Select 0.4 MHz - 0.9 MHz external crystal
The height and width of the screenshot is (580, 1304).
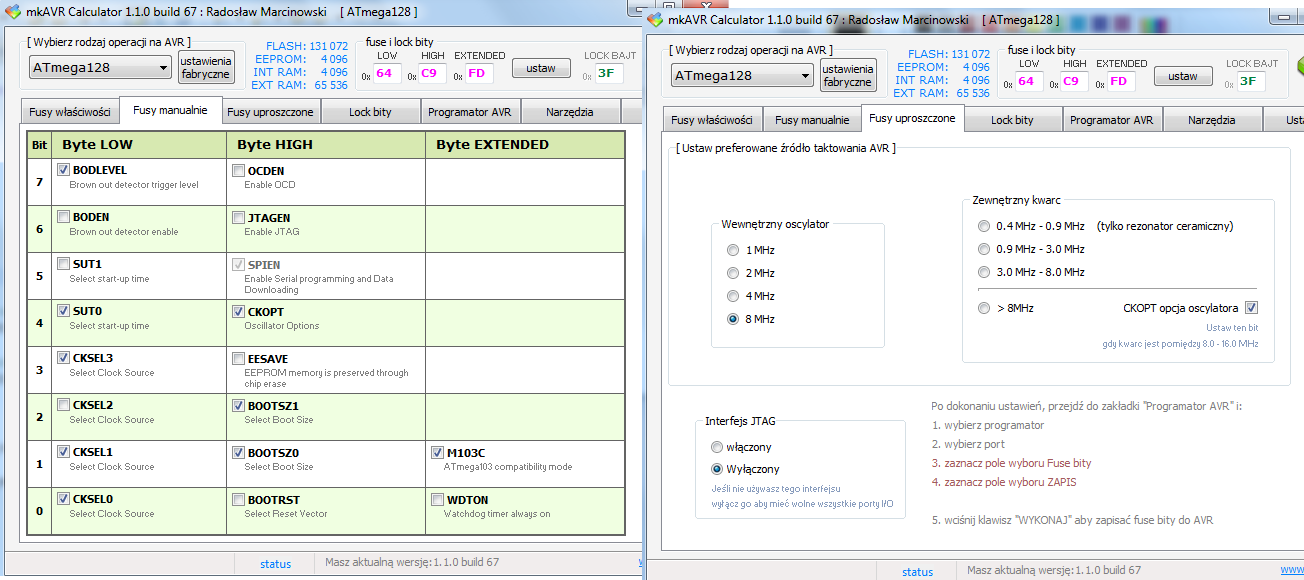(984, 226)
